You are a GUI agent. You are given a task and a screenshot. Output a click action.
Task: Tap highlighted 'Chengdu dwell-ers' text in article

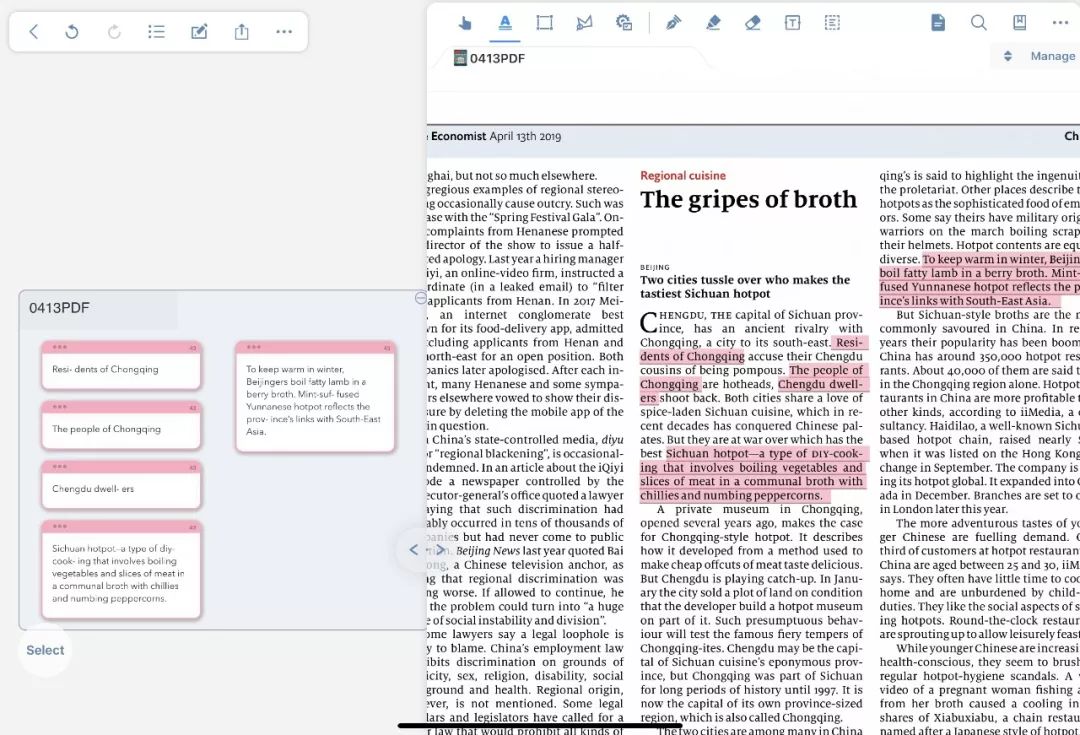pos(820,384)
